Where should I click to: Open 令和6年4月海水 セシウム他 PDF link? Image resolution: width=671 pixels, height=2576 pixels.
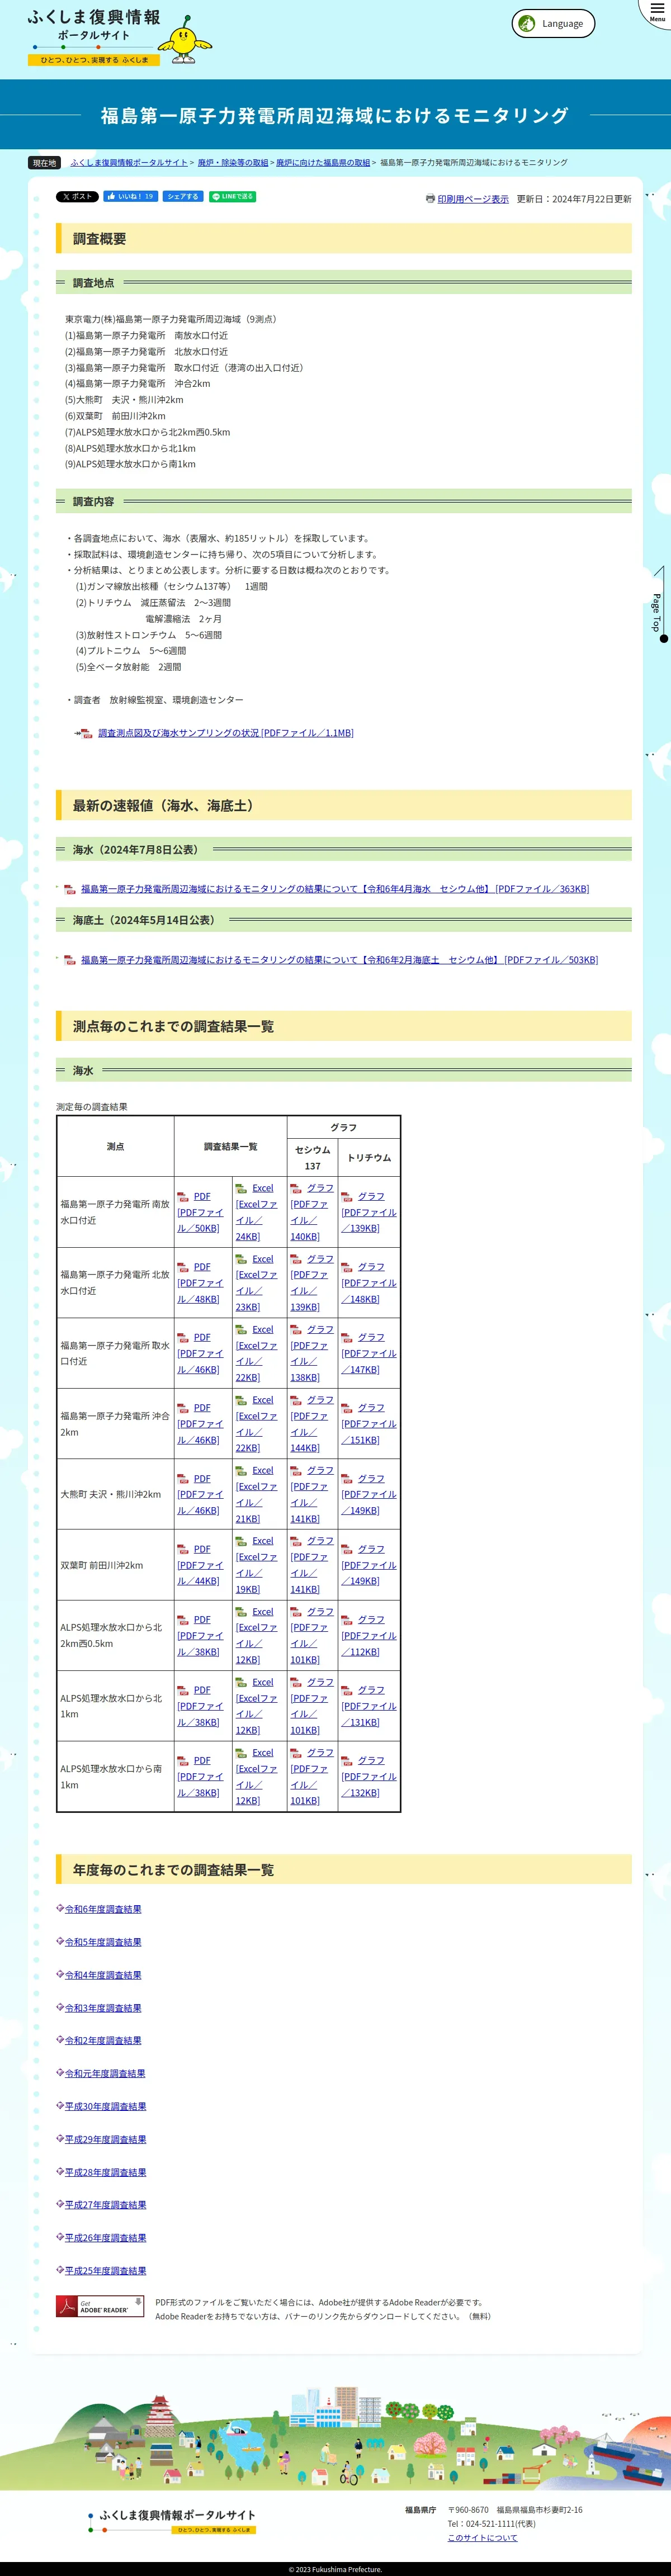pyautogui.click(x=335, y=889)
